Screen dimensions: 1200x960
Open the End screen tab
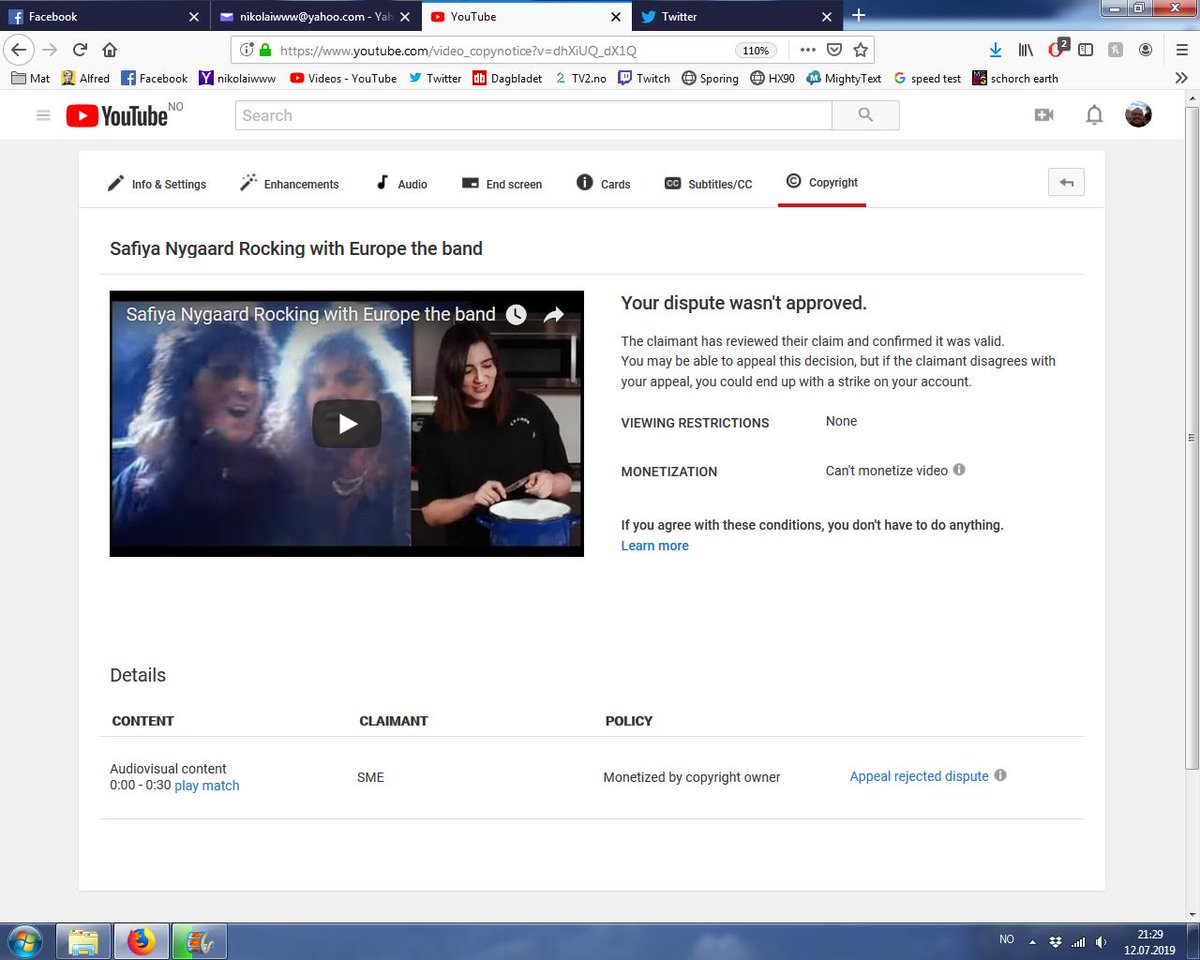[502, 183]
